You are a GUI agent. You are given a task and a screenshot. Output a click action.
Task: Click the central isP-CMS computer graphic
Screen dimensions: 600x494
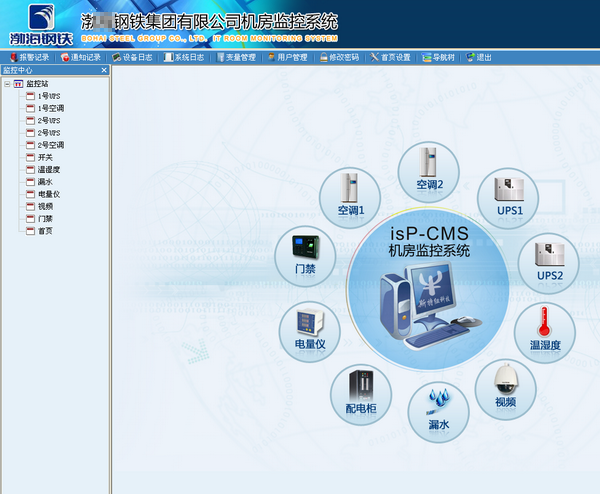click(429, 290)
